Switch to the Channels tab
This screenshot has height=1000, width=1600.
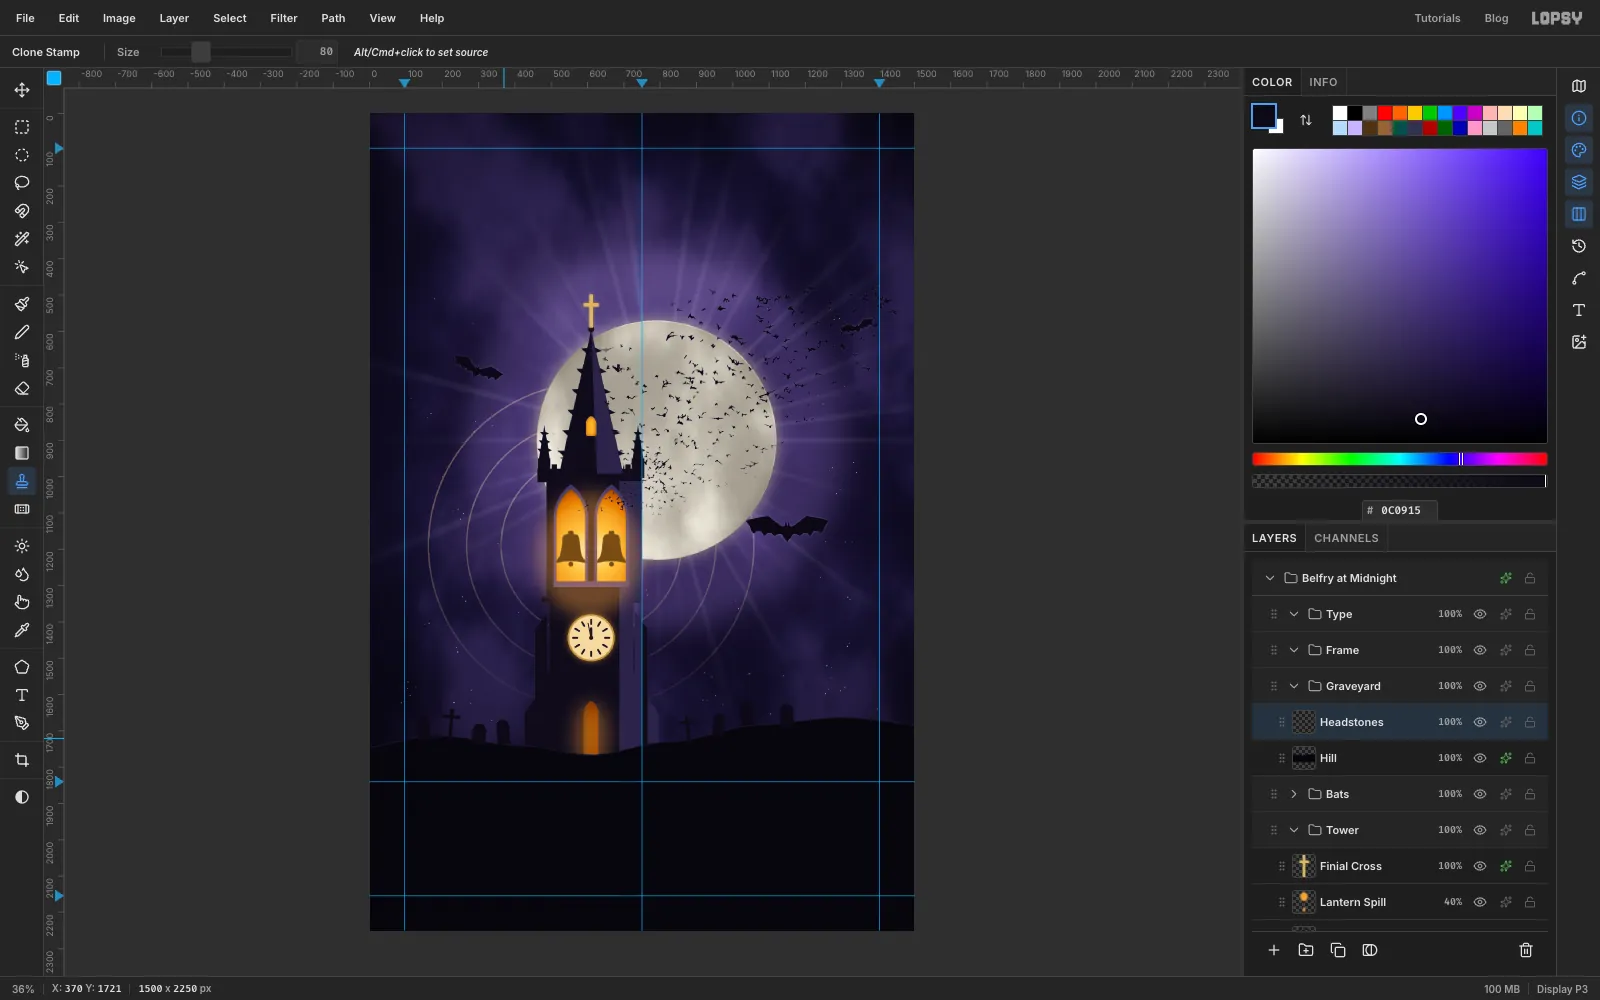pos(1346,538)
